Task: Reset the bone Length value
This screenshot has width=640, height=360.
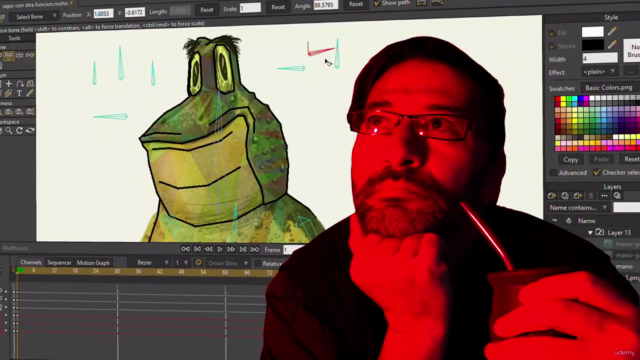Action: pyautogui.click(x=207, y=9)
